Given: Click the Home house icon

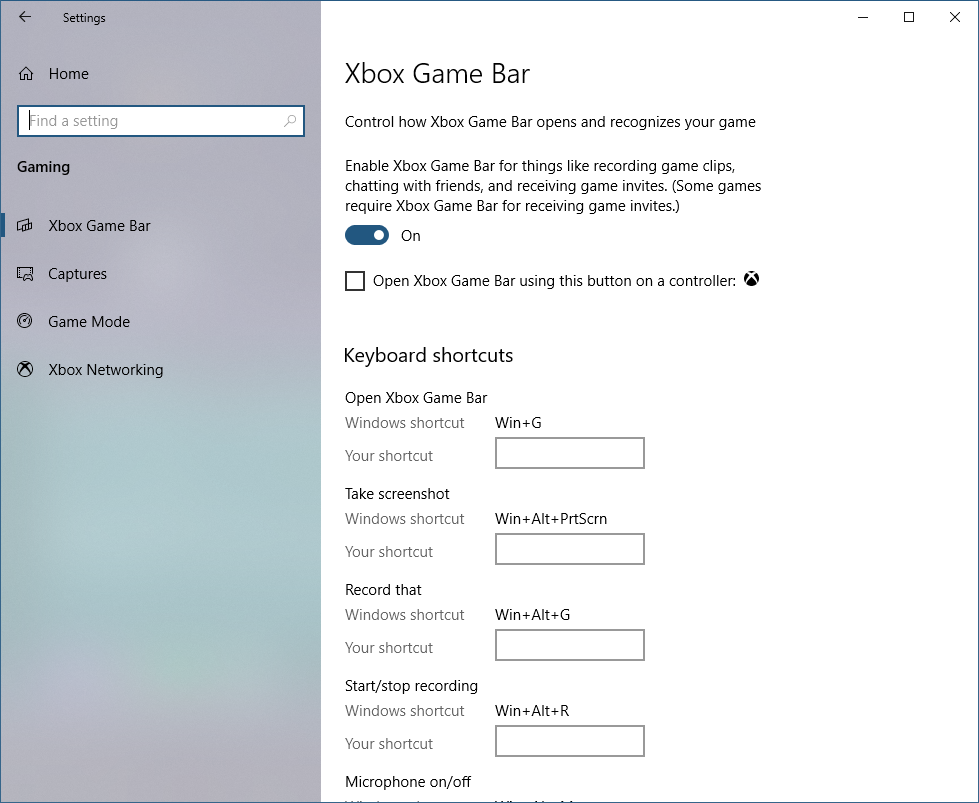Looking at the screenshot, I should tap(26, 74).
